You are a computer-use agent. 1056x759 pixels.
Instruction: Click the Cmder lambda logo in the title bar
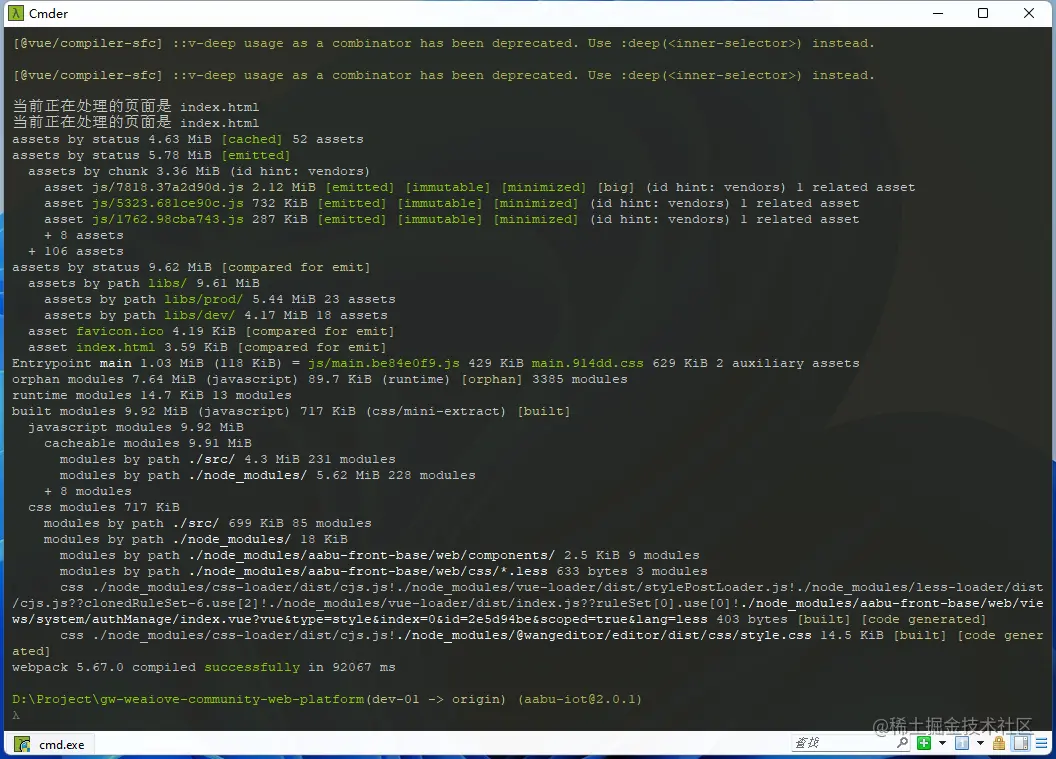15,13
